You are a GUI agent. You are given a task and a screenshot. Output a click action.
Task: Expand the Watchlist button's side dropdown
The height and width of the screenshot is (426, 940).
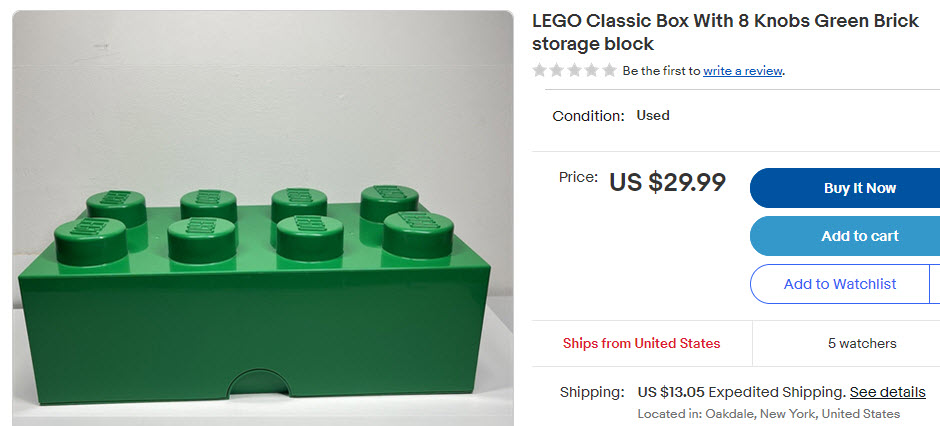pos(935,284)
